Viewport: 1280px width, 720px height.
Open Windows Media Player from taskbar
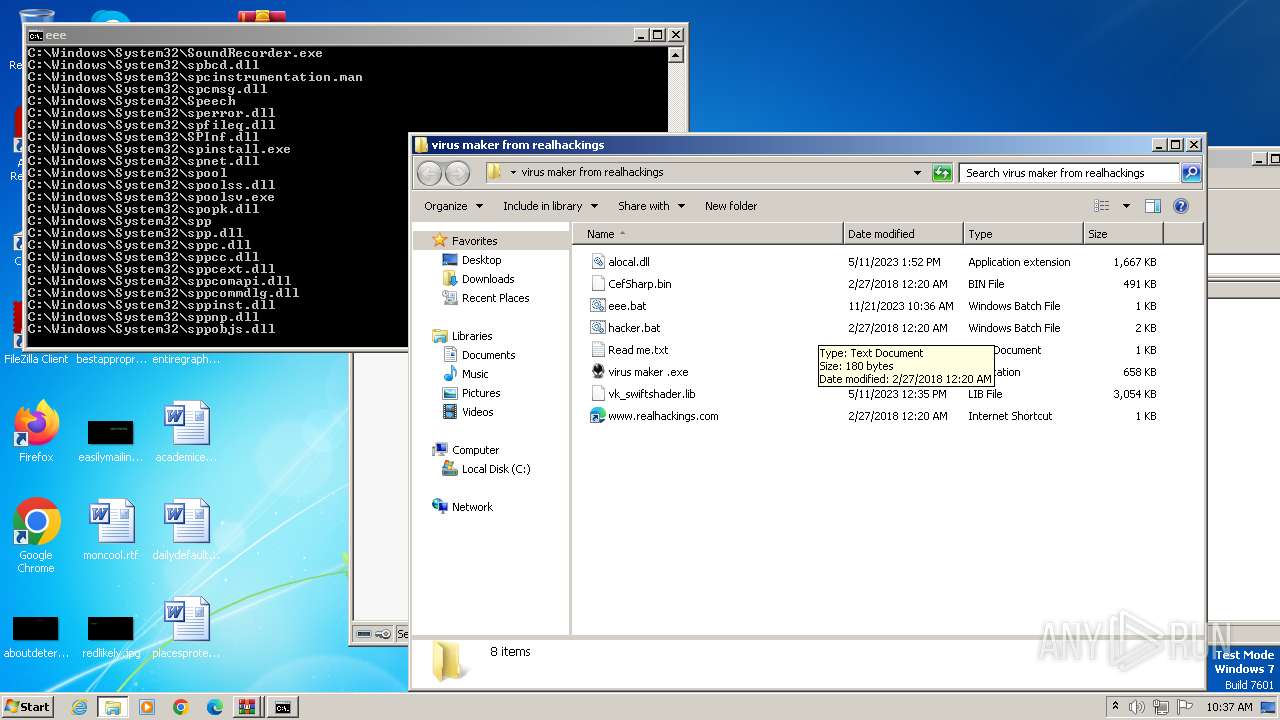pos(147,707)
